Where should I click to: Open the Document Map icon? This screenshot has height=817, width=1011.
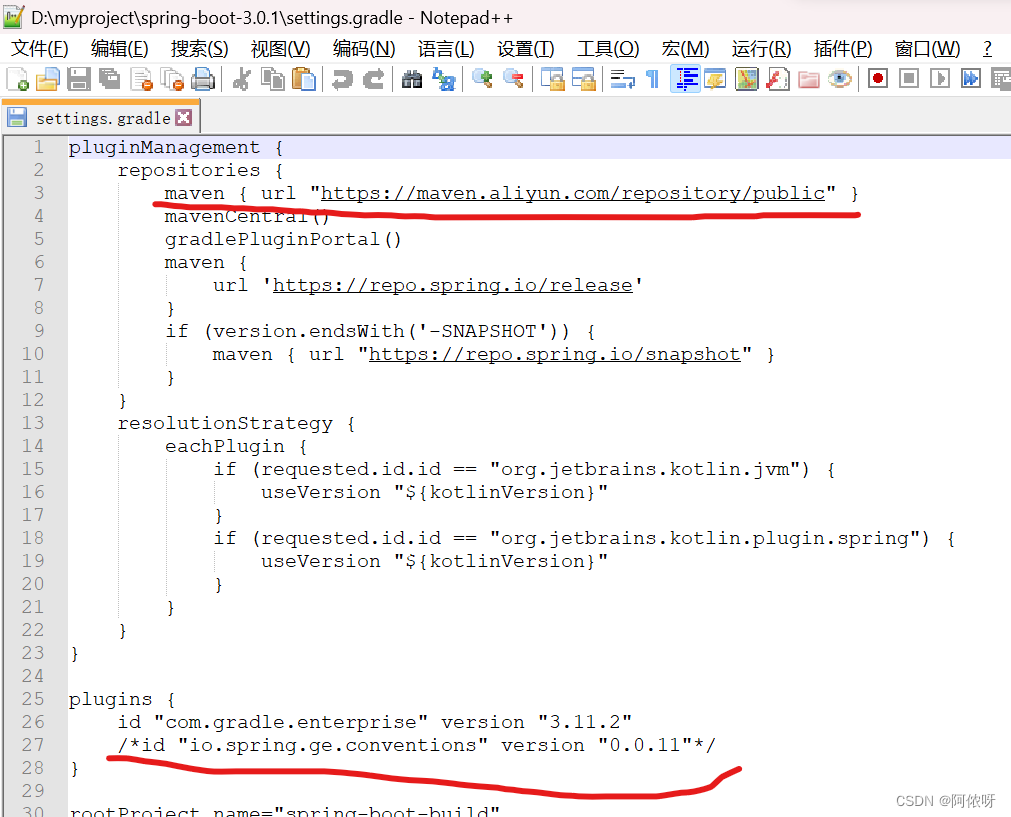click(747, 79)
